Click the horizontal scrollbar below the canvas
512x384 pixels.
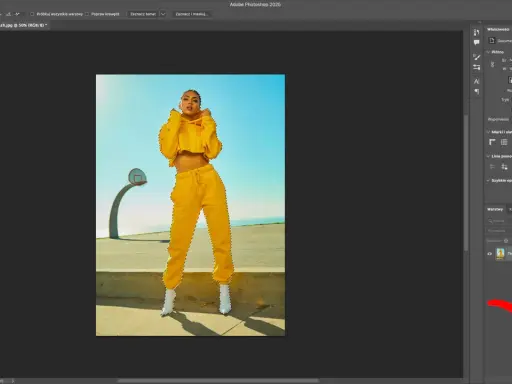218,380
